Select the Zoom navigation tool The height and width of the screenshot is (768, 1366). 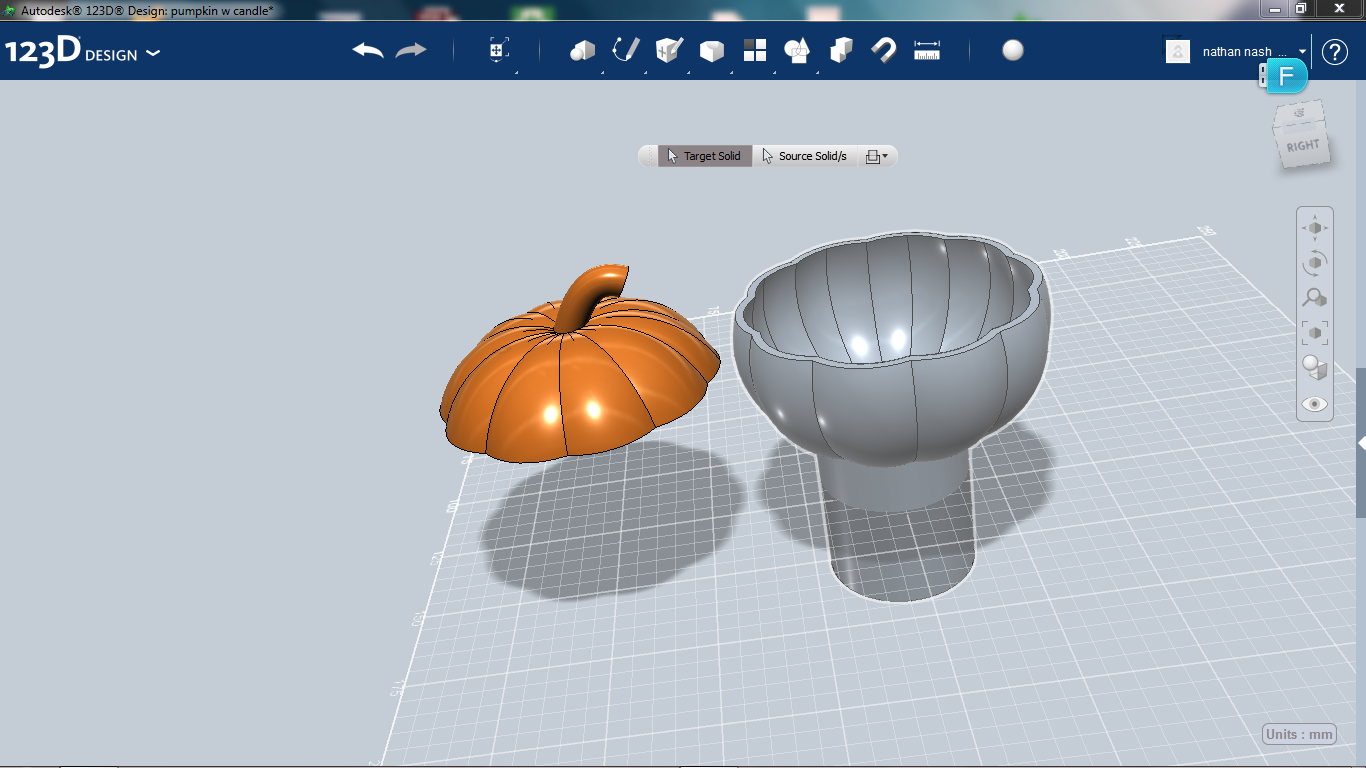click(1315, 298)
